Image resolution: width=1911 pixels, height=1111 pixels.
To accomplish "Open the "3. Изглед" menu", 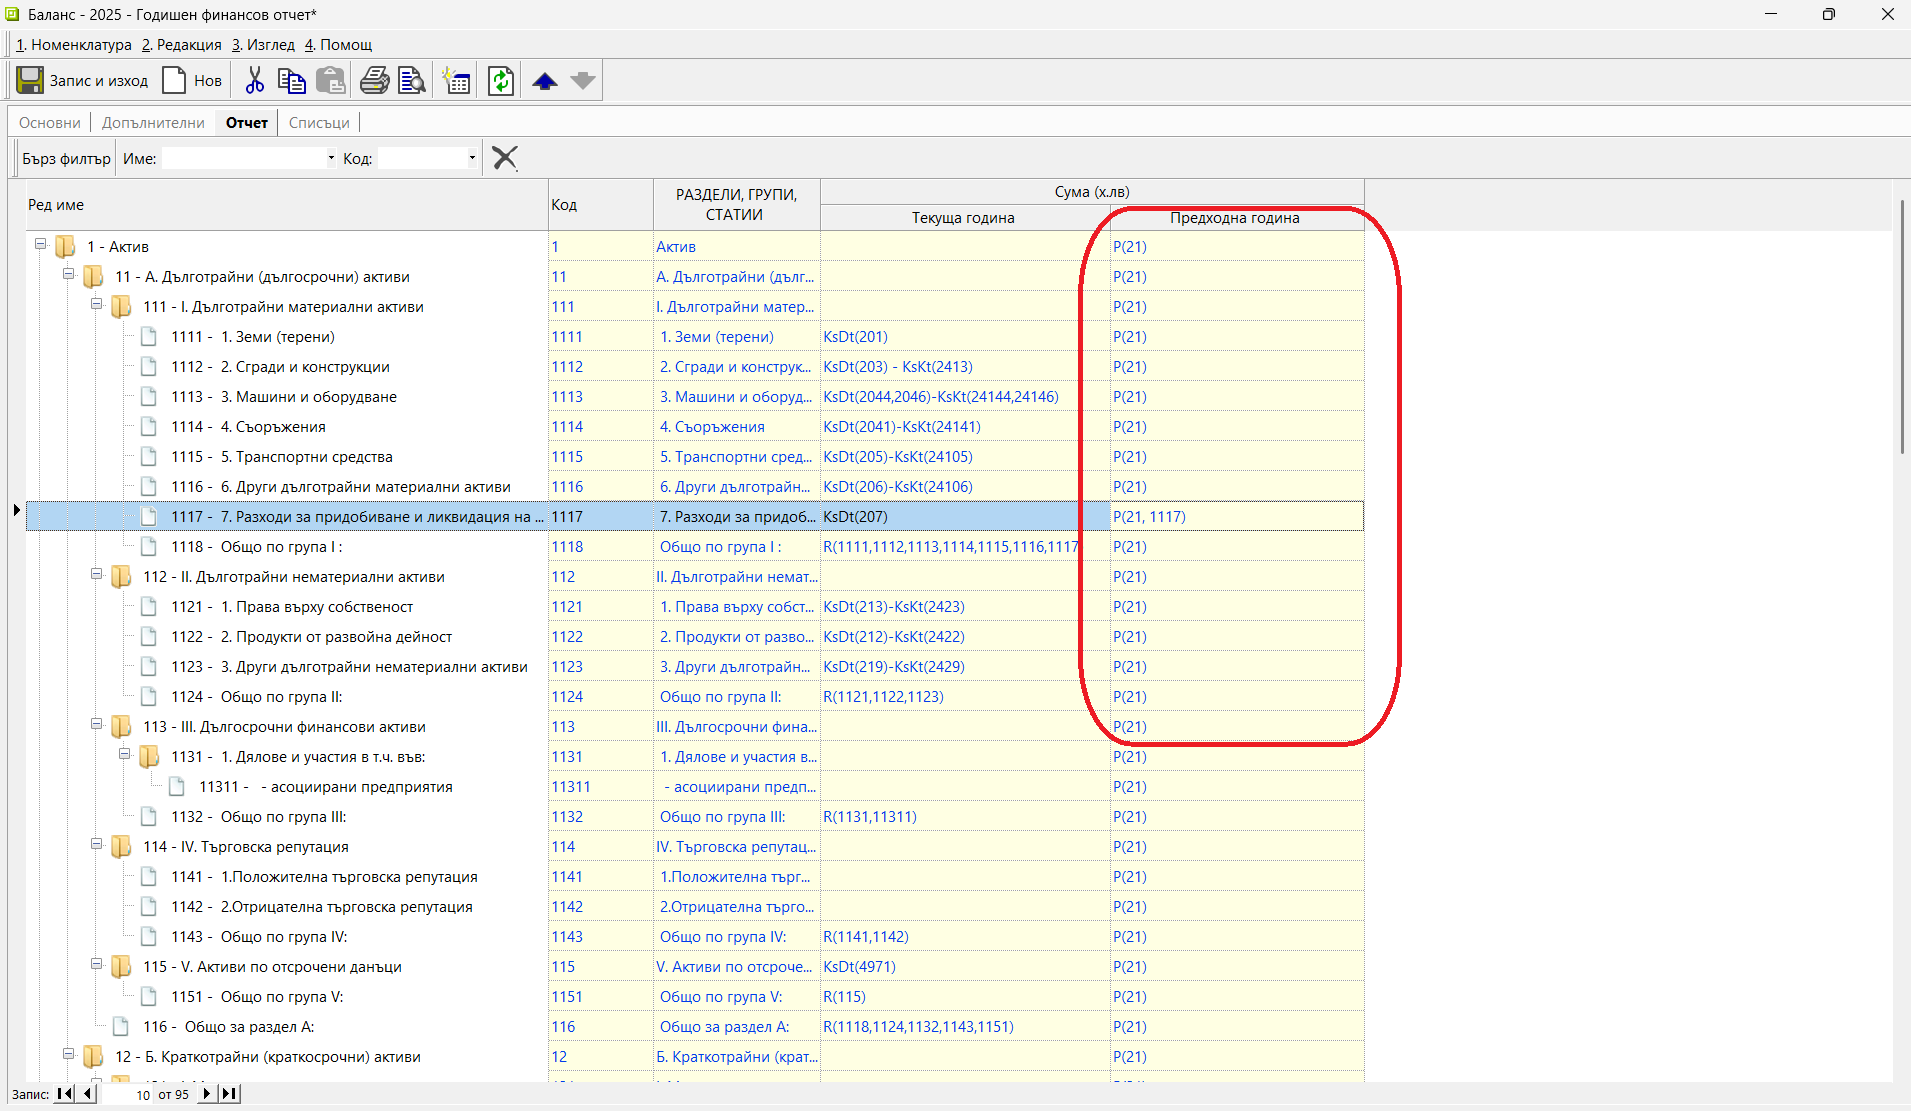I will (262, 44).
